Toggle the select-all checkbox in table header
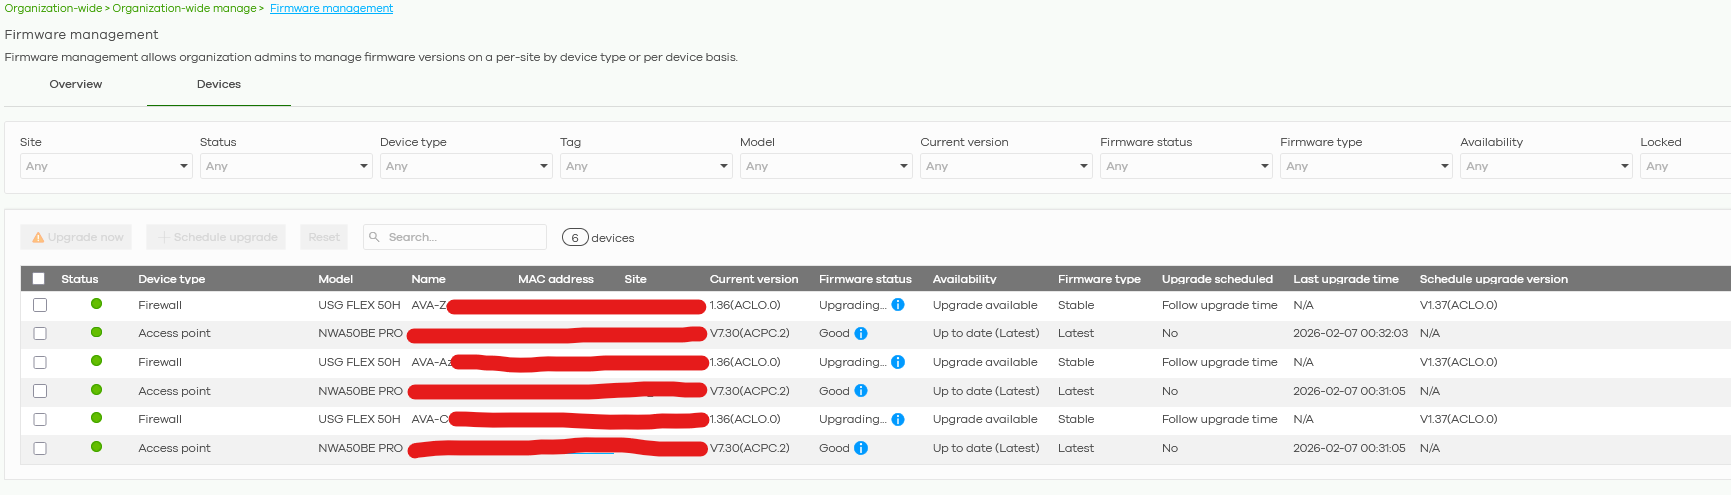Viewport: 1731px width, 495px height. [39, 279]
